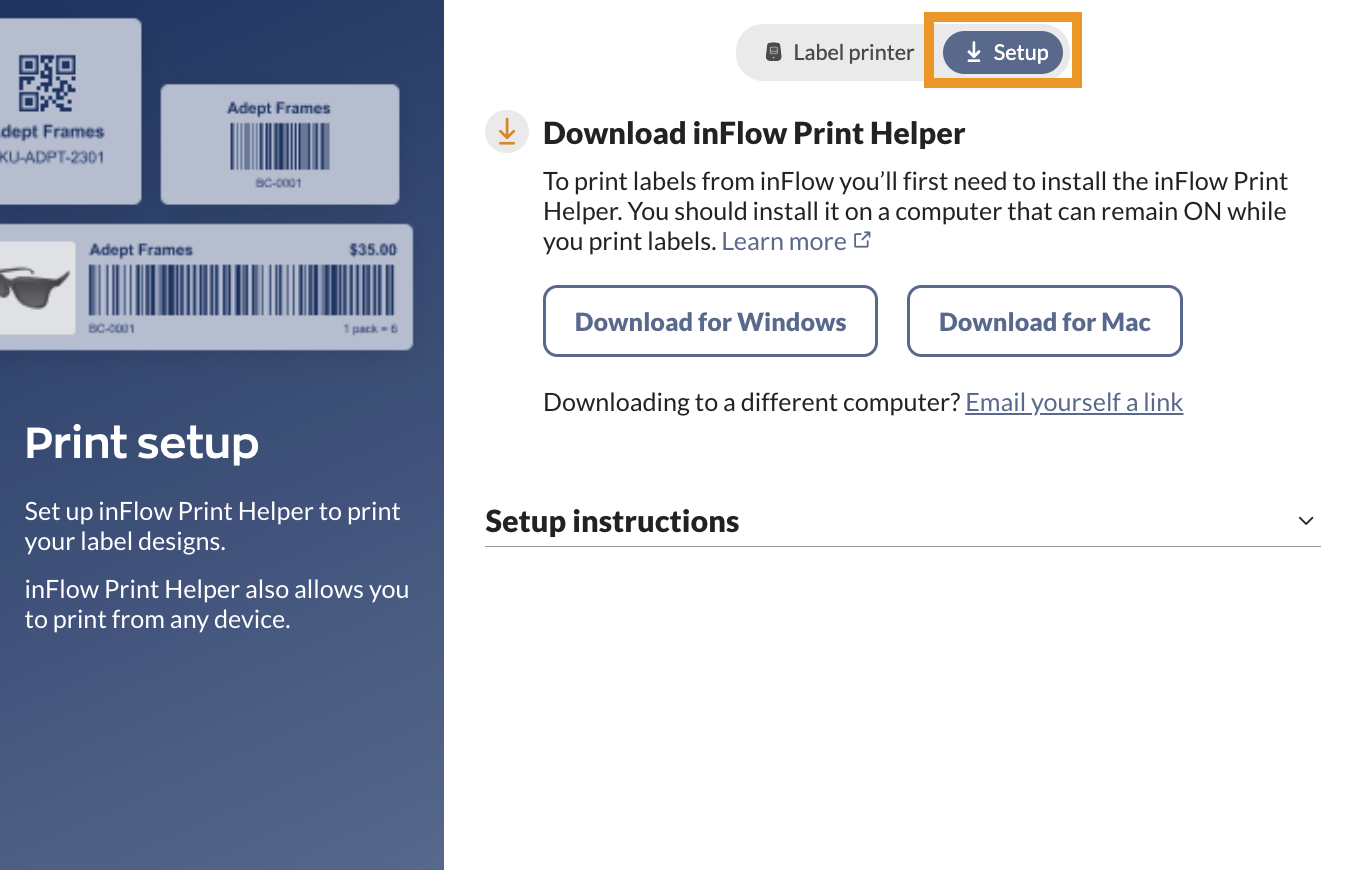Select the Setup tab

[1003, 53]
